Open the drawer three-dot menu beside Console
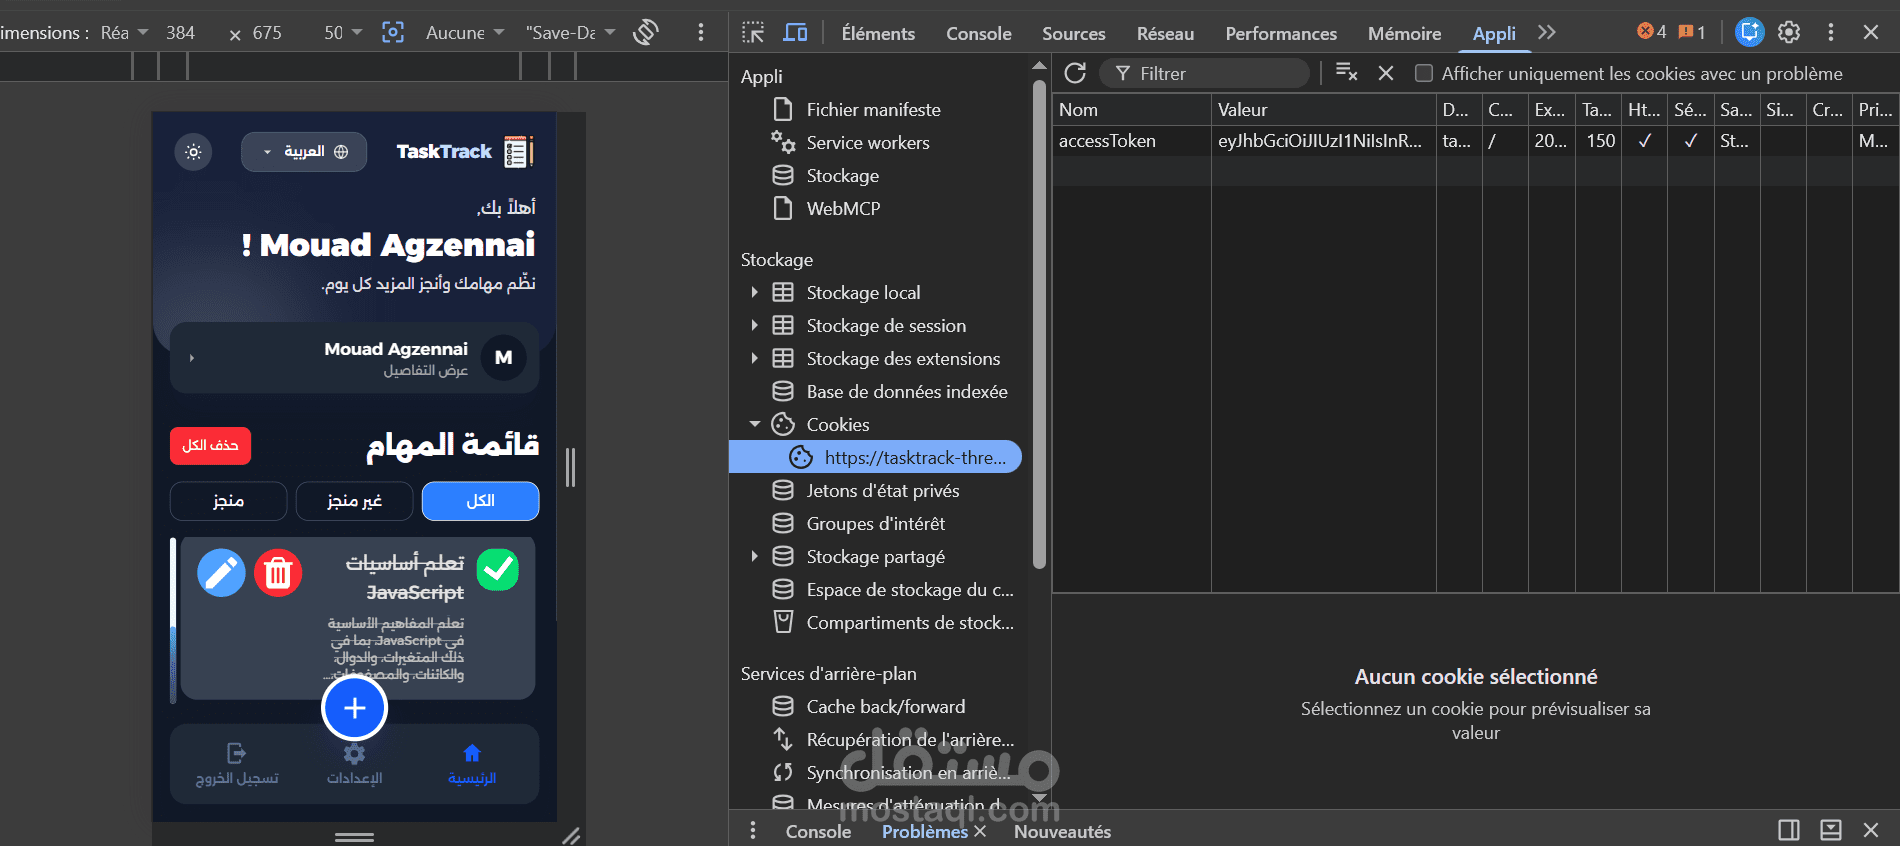 (x=753, y=831)
